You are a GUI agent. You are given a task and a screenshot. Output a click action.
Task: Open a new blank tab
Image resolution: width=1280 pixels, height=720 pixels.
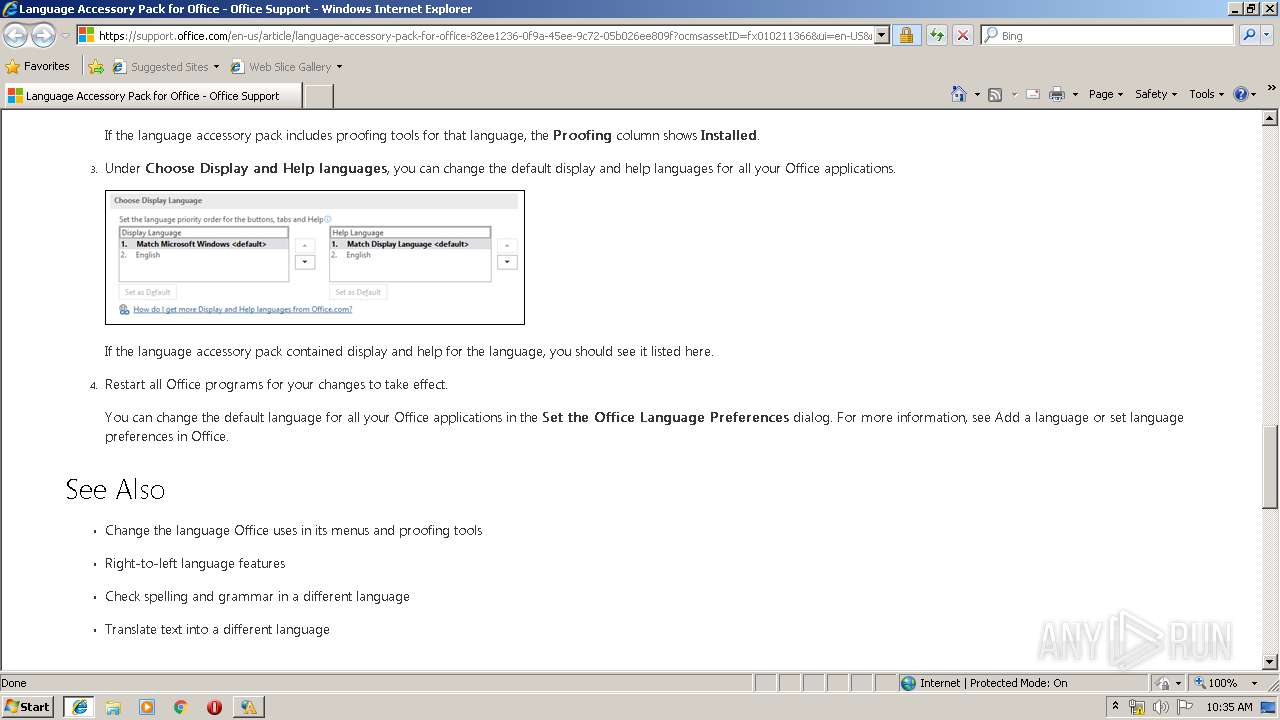(318, 96)
